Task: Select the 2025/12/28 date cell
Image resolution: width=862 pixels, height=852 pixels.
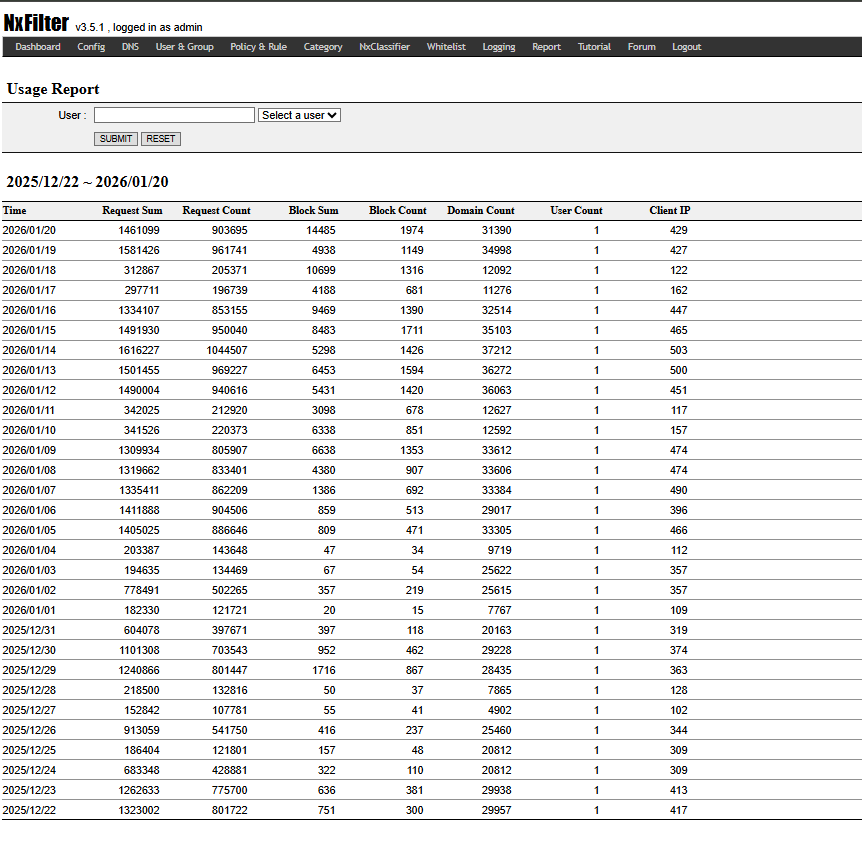Action: point(29,690)
